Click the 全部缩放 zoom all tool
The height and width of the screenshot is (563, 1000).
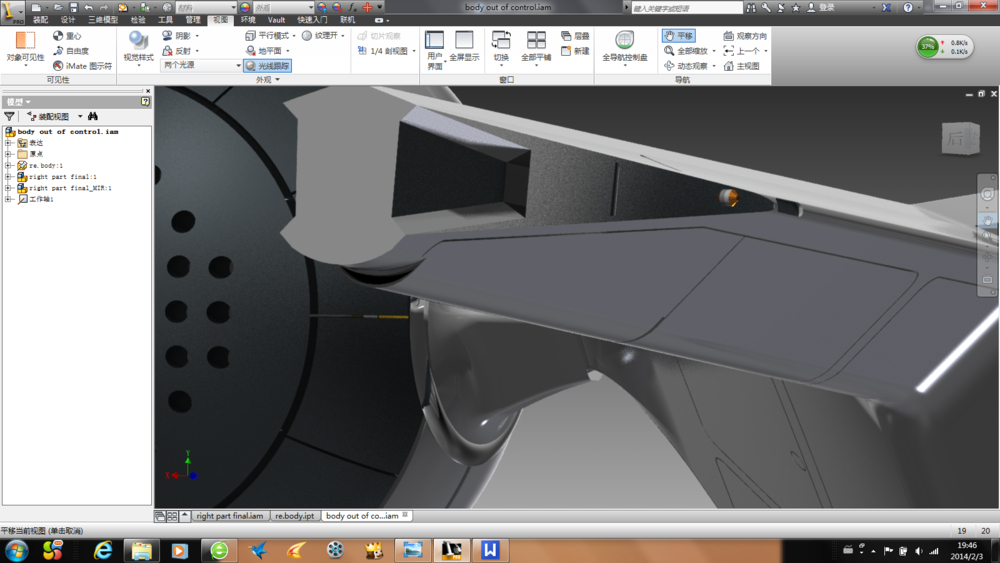pos(686,51)
